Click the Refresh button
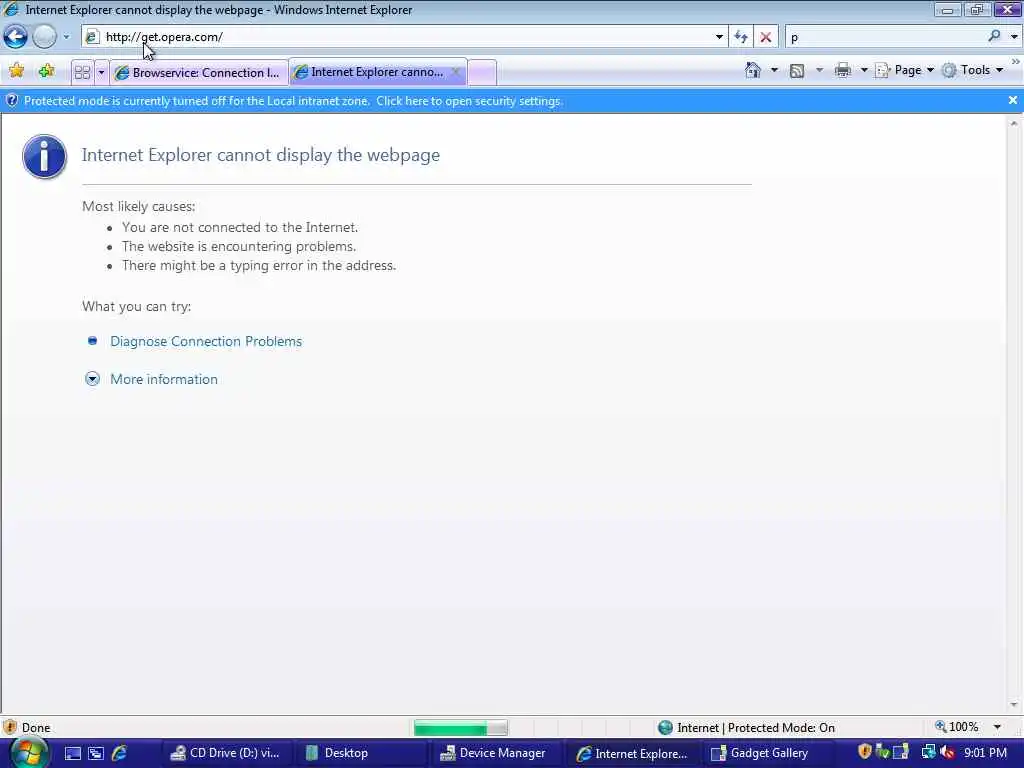This screenshot has width=1024, height=768. (x=741, y=37)
